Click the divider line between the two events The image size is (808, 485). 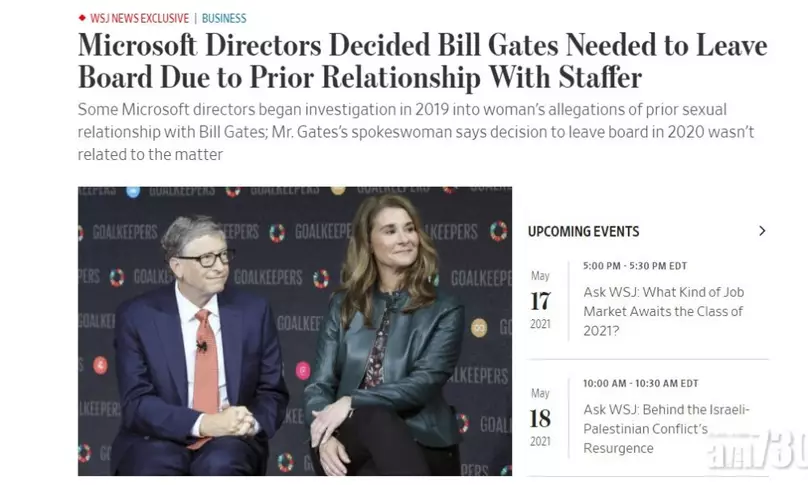(648, 359)
